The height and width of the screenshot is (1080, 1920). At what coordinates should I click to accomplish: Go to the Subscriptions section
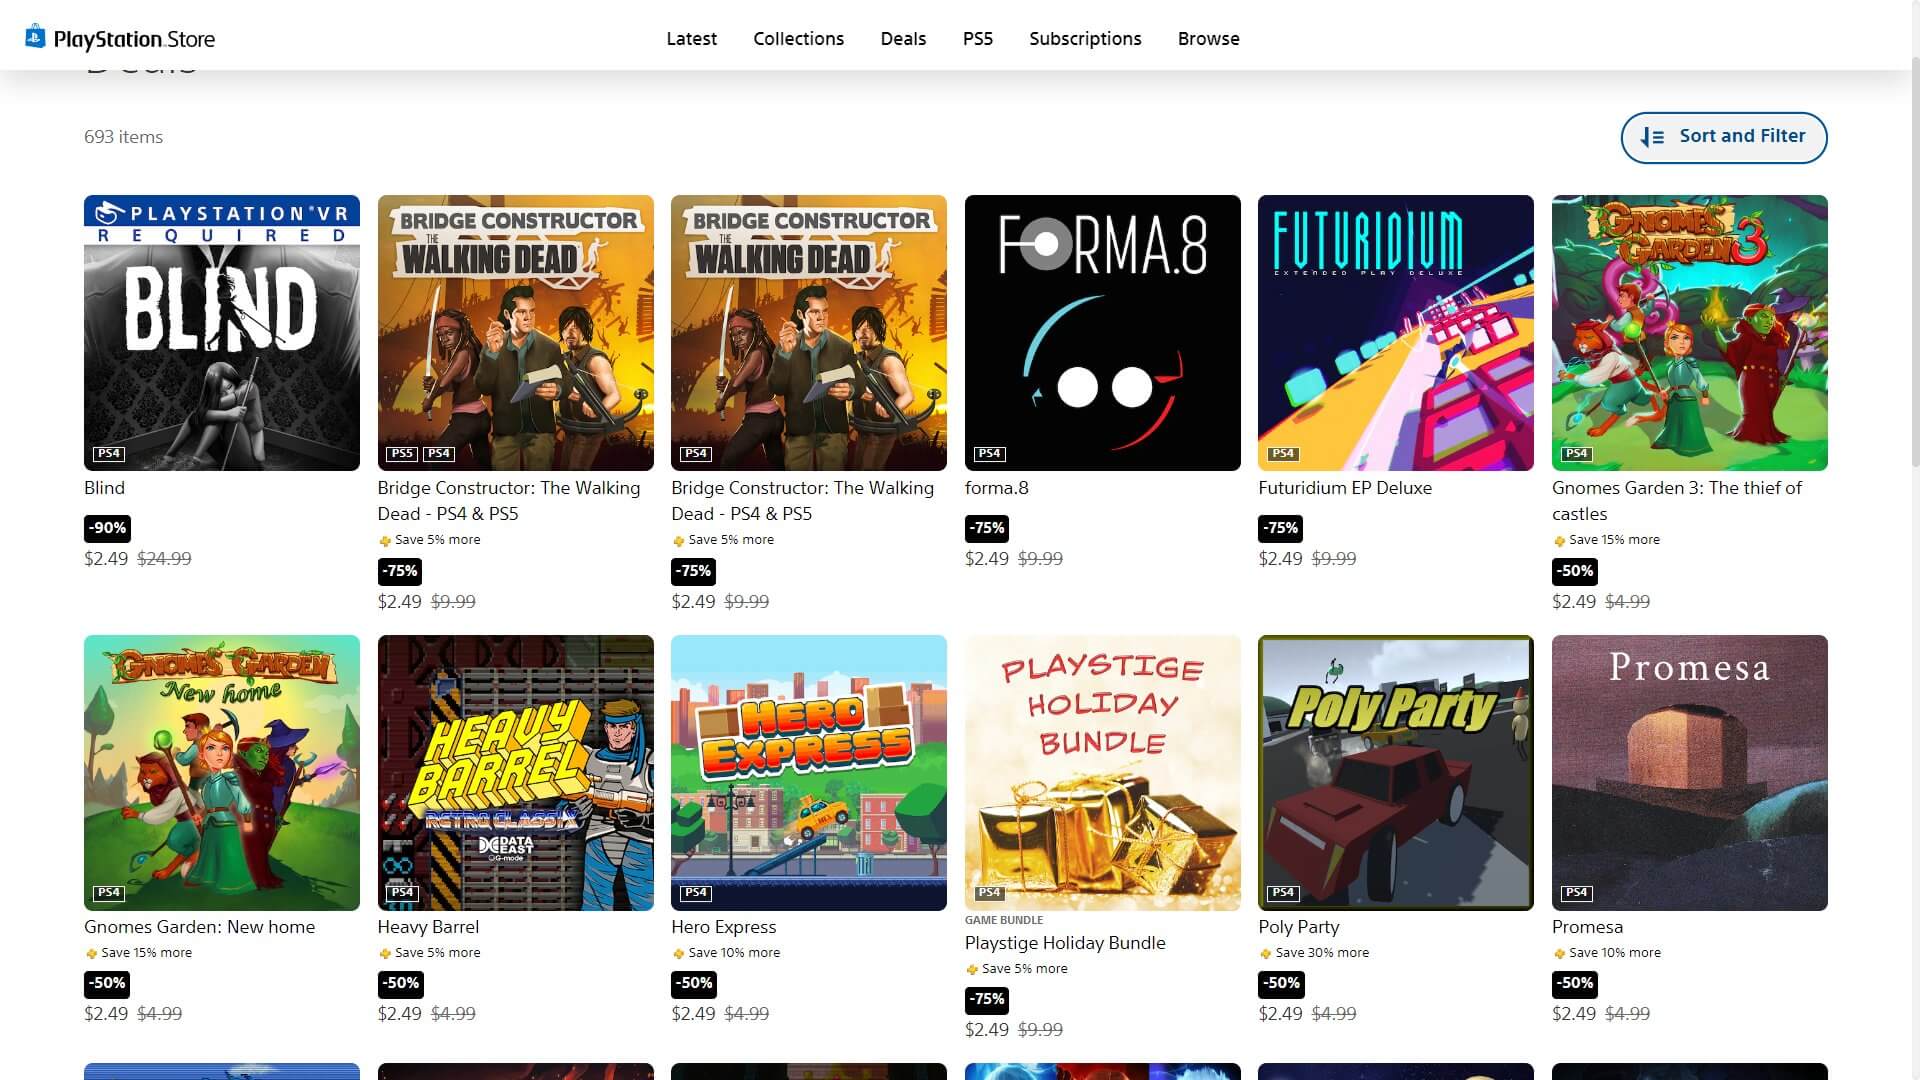pos(1085,39)
